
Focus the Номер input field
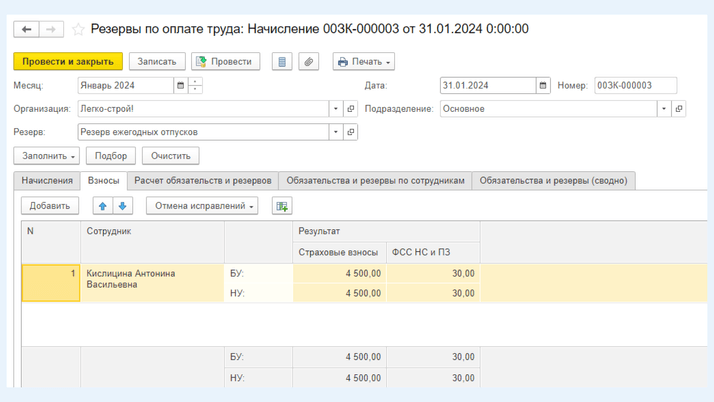click(x=635, y=86)
